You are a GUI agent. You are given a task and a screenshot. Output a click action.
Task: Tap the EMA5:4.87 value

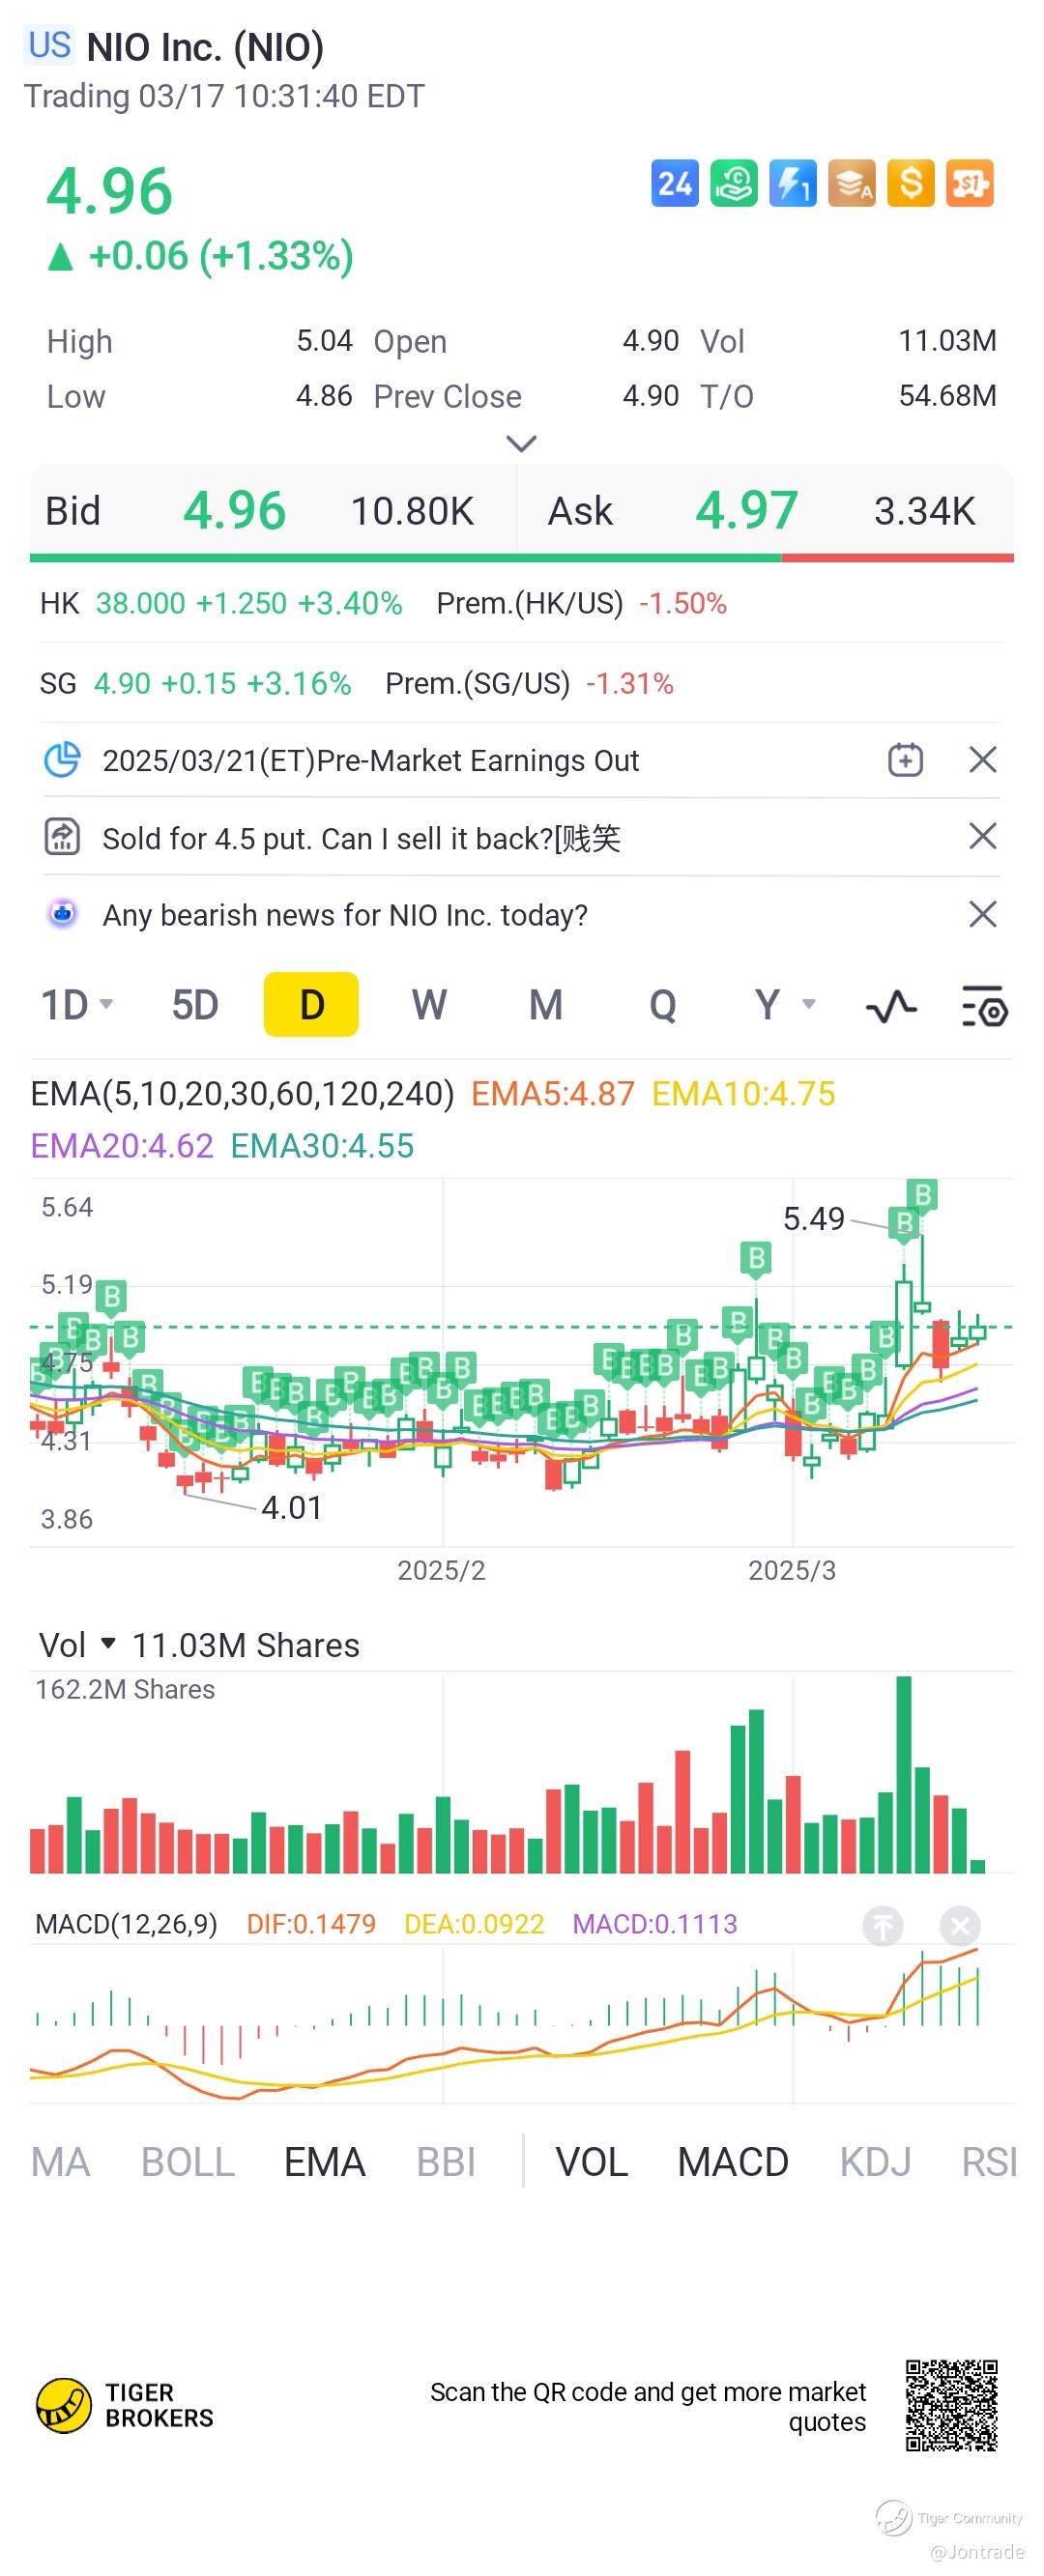pyautogui.click(x=553, y=1094)
